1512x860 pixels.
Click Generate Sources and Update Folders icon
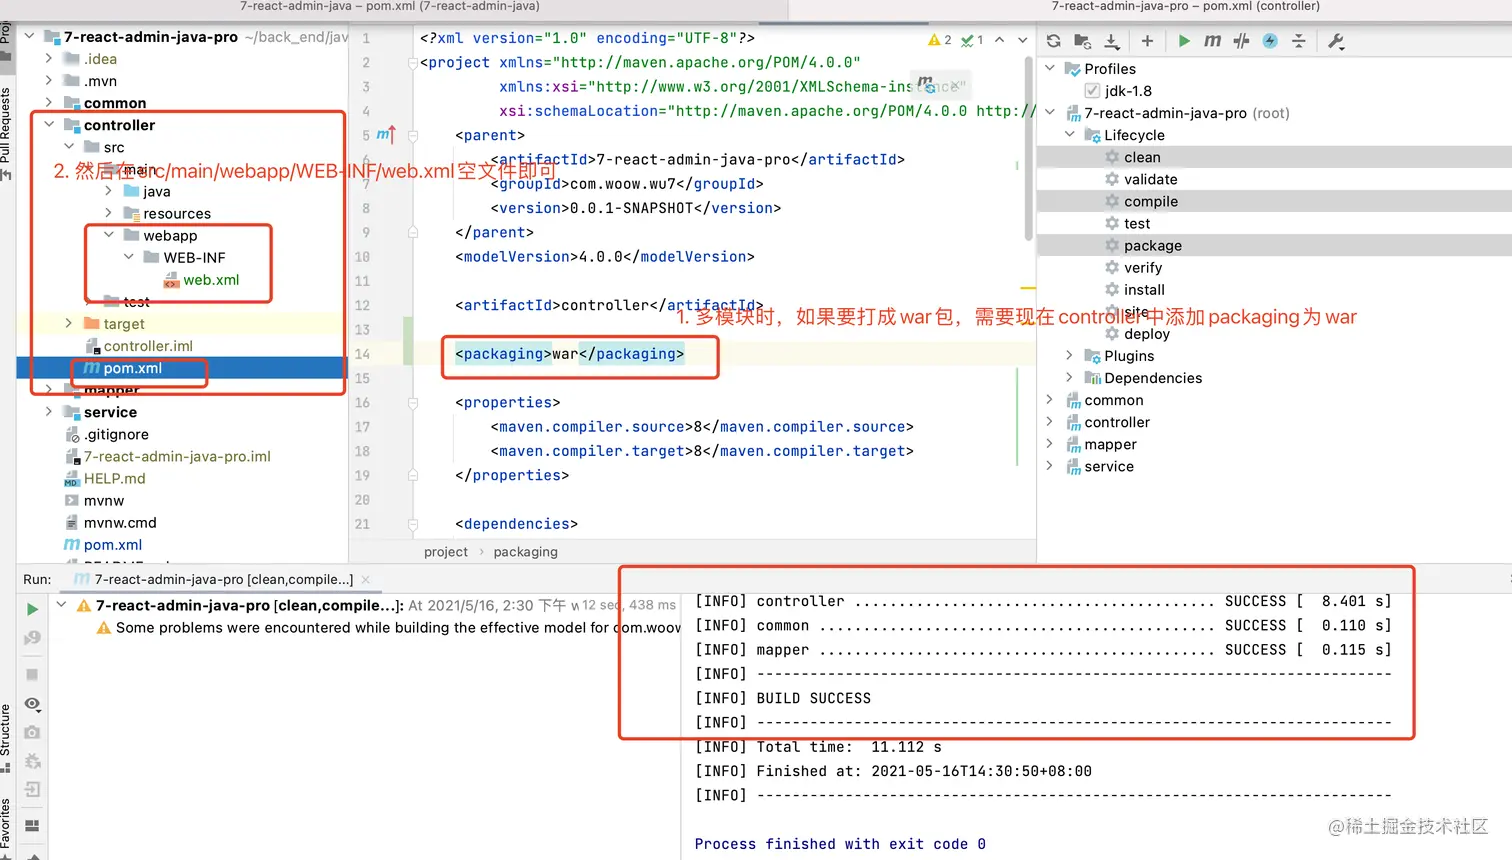point(1082,41)
